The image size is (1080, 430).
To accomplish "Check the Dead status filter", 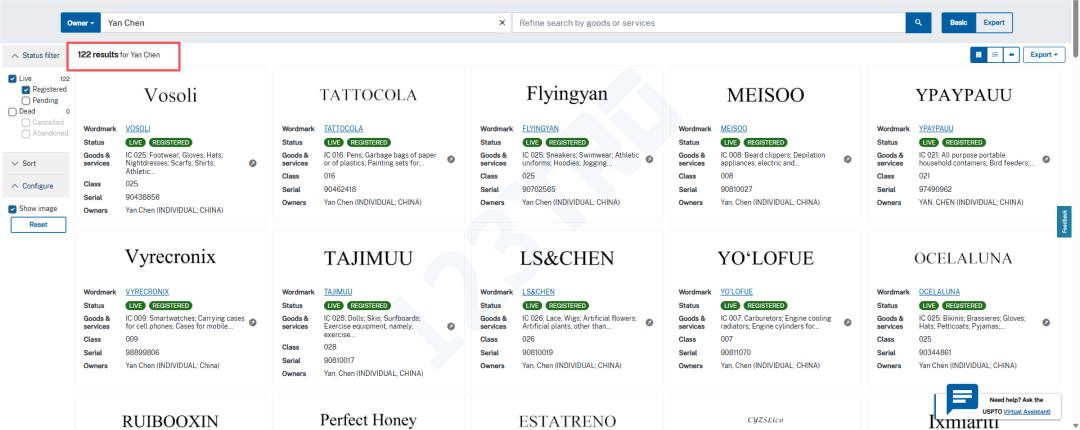I will 12,111.
